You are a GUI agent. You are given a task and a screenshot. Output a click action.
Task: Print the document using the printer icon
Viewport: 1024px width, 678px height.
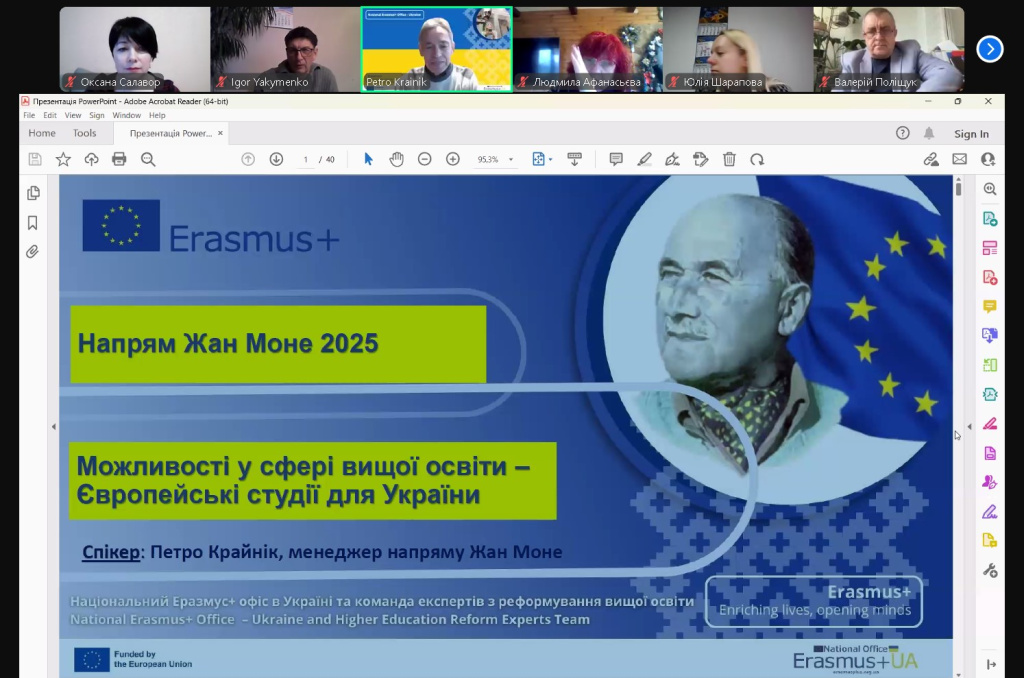click(x=119, y=159)
